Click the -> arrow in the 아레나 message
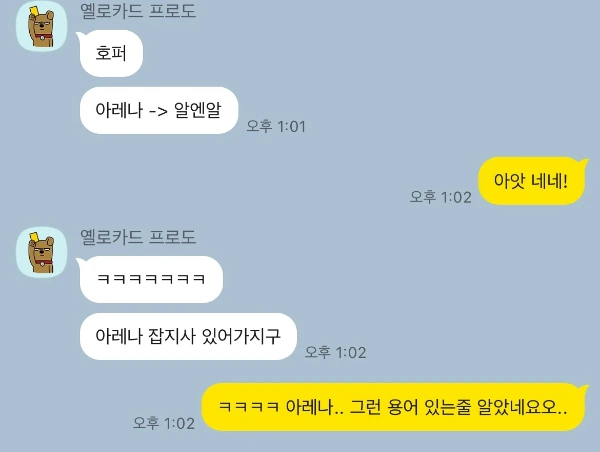The image size is (600, 452). 158,111
